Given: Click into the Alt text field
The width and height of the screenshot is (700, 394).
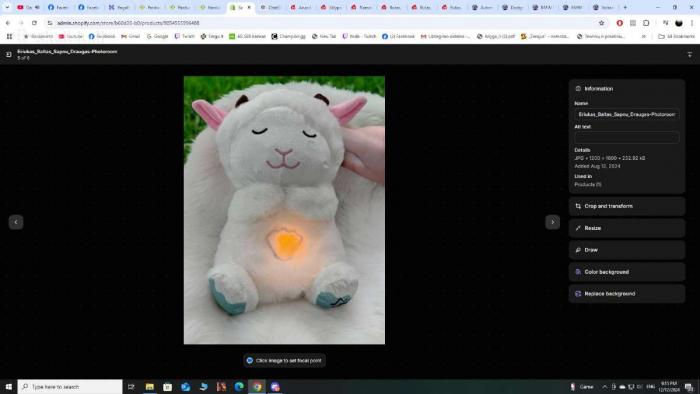Looking at the screenshot, I should [627, 137].
